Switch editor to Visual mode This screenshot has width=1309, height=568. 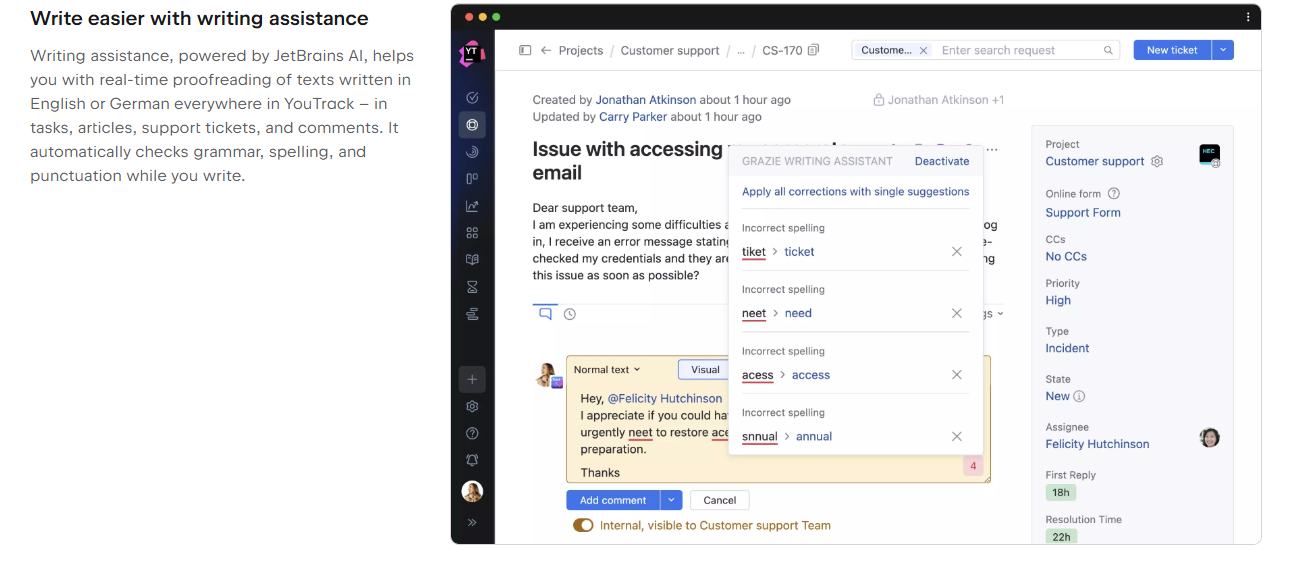click(704, 369)
